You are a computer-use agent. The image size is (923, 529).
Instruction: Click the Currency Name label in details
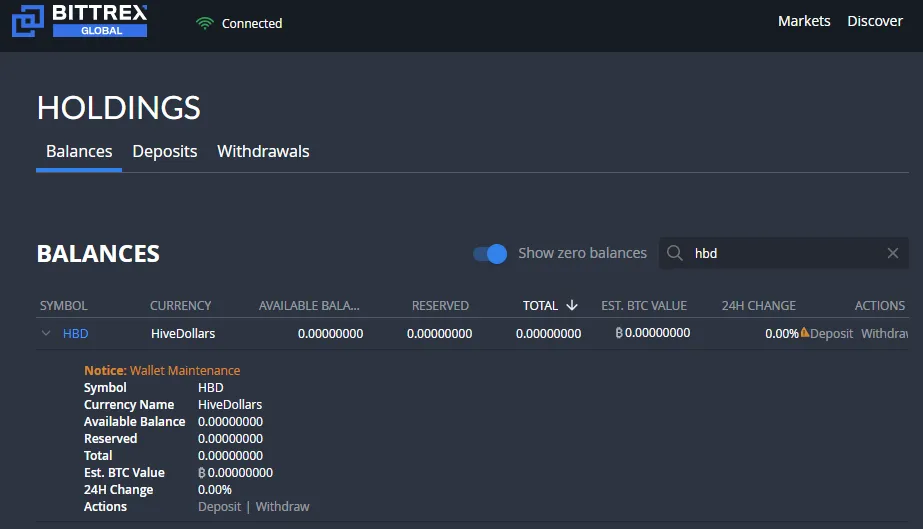129,405
